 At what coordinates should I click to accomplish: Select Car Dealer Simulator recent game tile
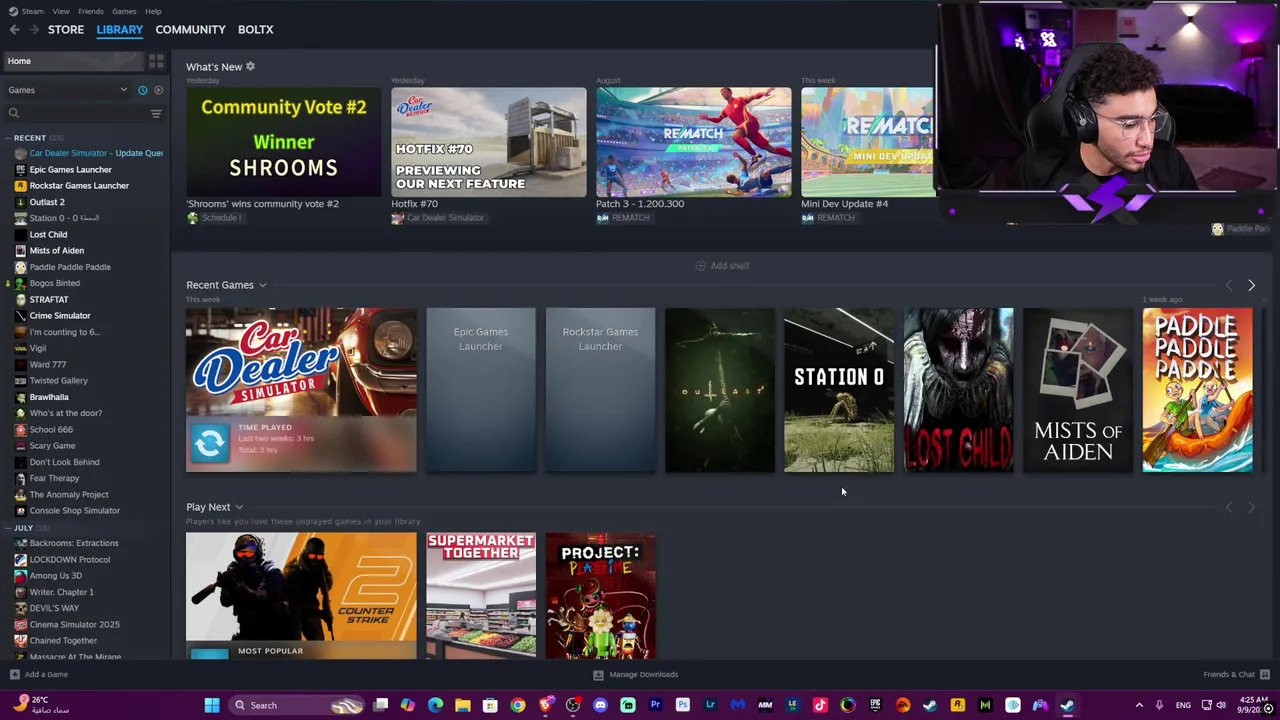(x=301, y=390)
